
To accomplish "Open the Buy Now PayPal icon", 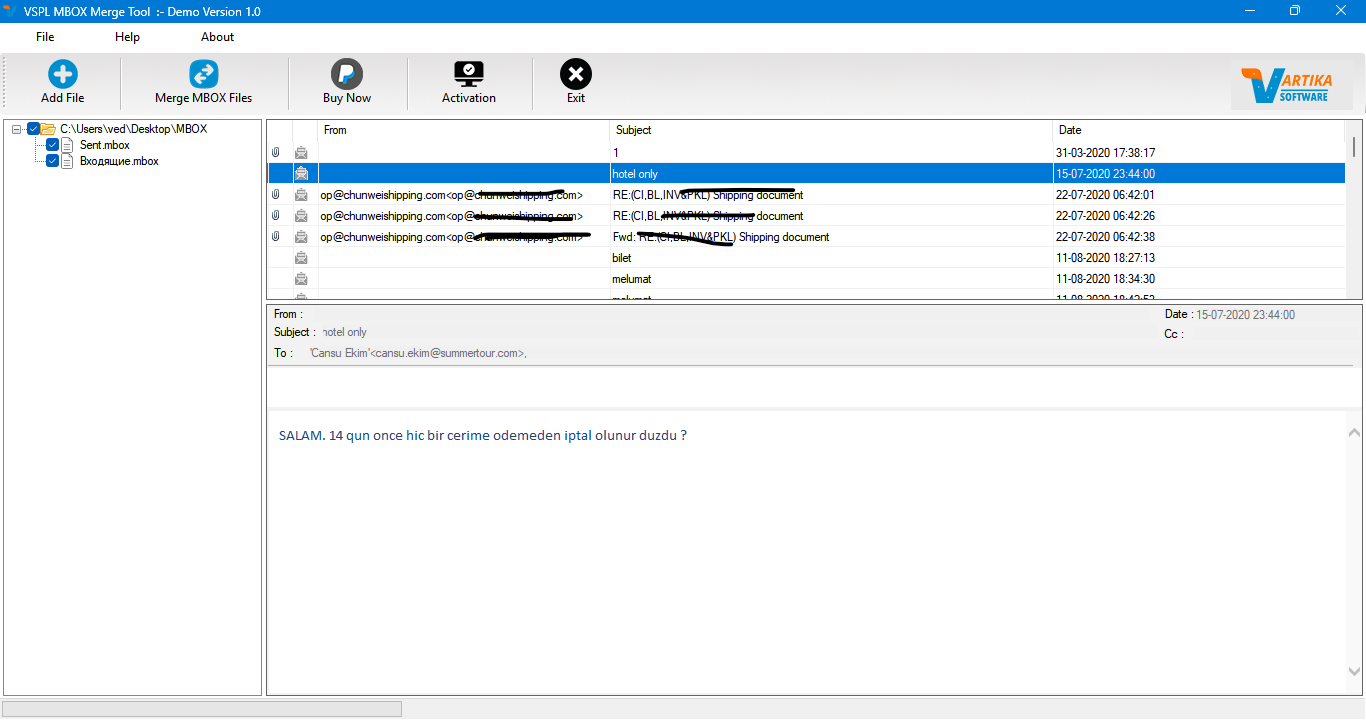I will coord(347,74).
